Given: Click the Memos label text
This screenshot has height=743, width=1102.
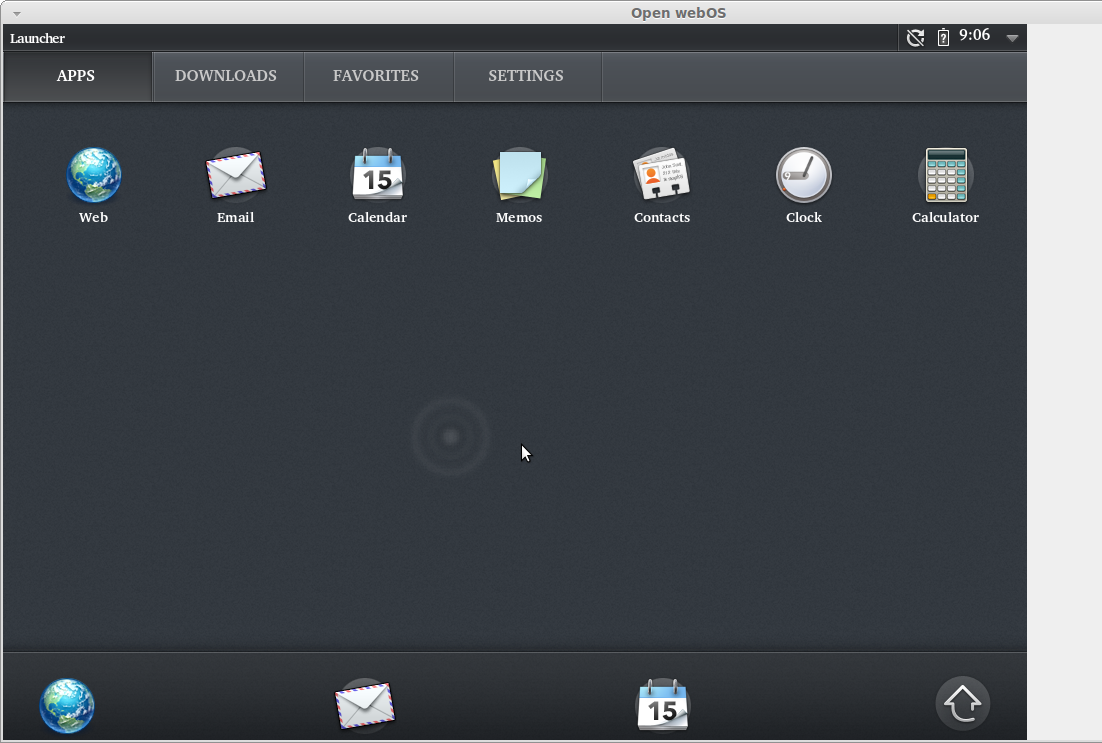Looking at the screenshot, I should click(519, 217).
